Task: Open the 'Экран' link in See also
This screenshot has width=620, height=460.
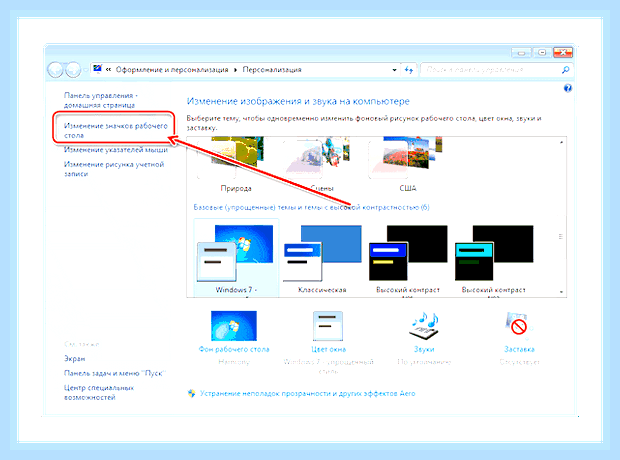Action: coord(75,359)
